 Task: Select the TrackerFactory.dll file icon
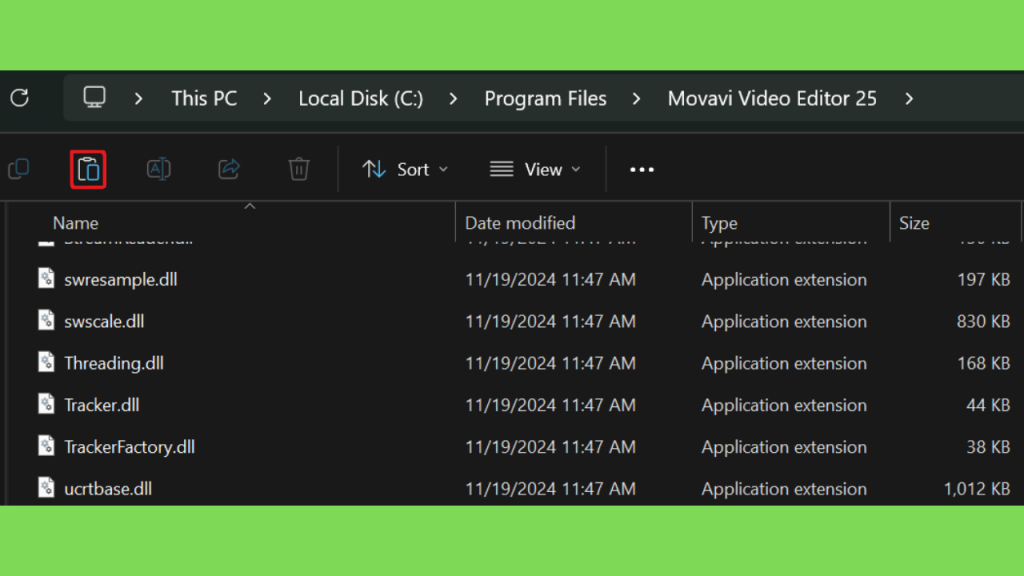point(46,446)
